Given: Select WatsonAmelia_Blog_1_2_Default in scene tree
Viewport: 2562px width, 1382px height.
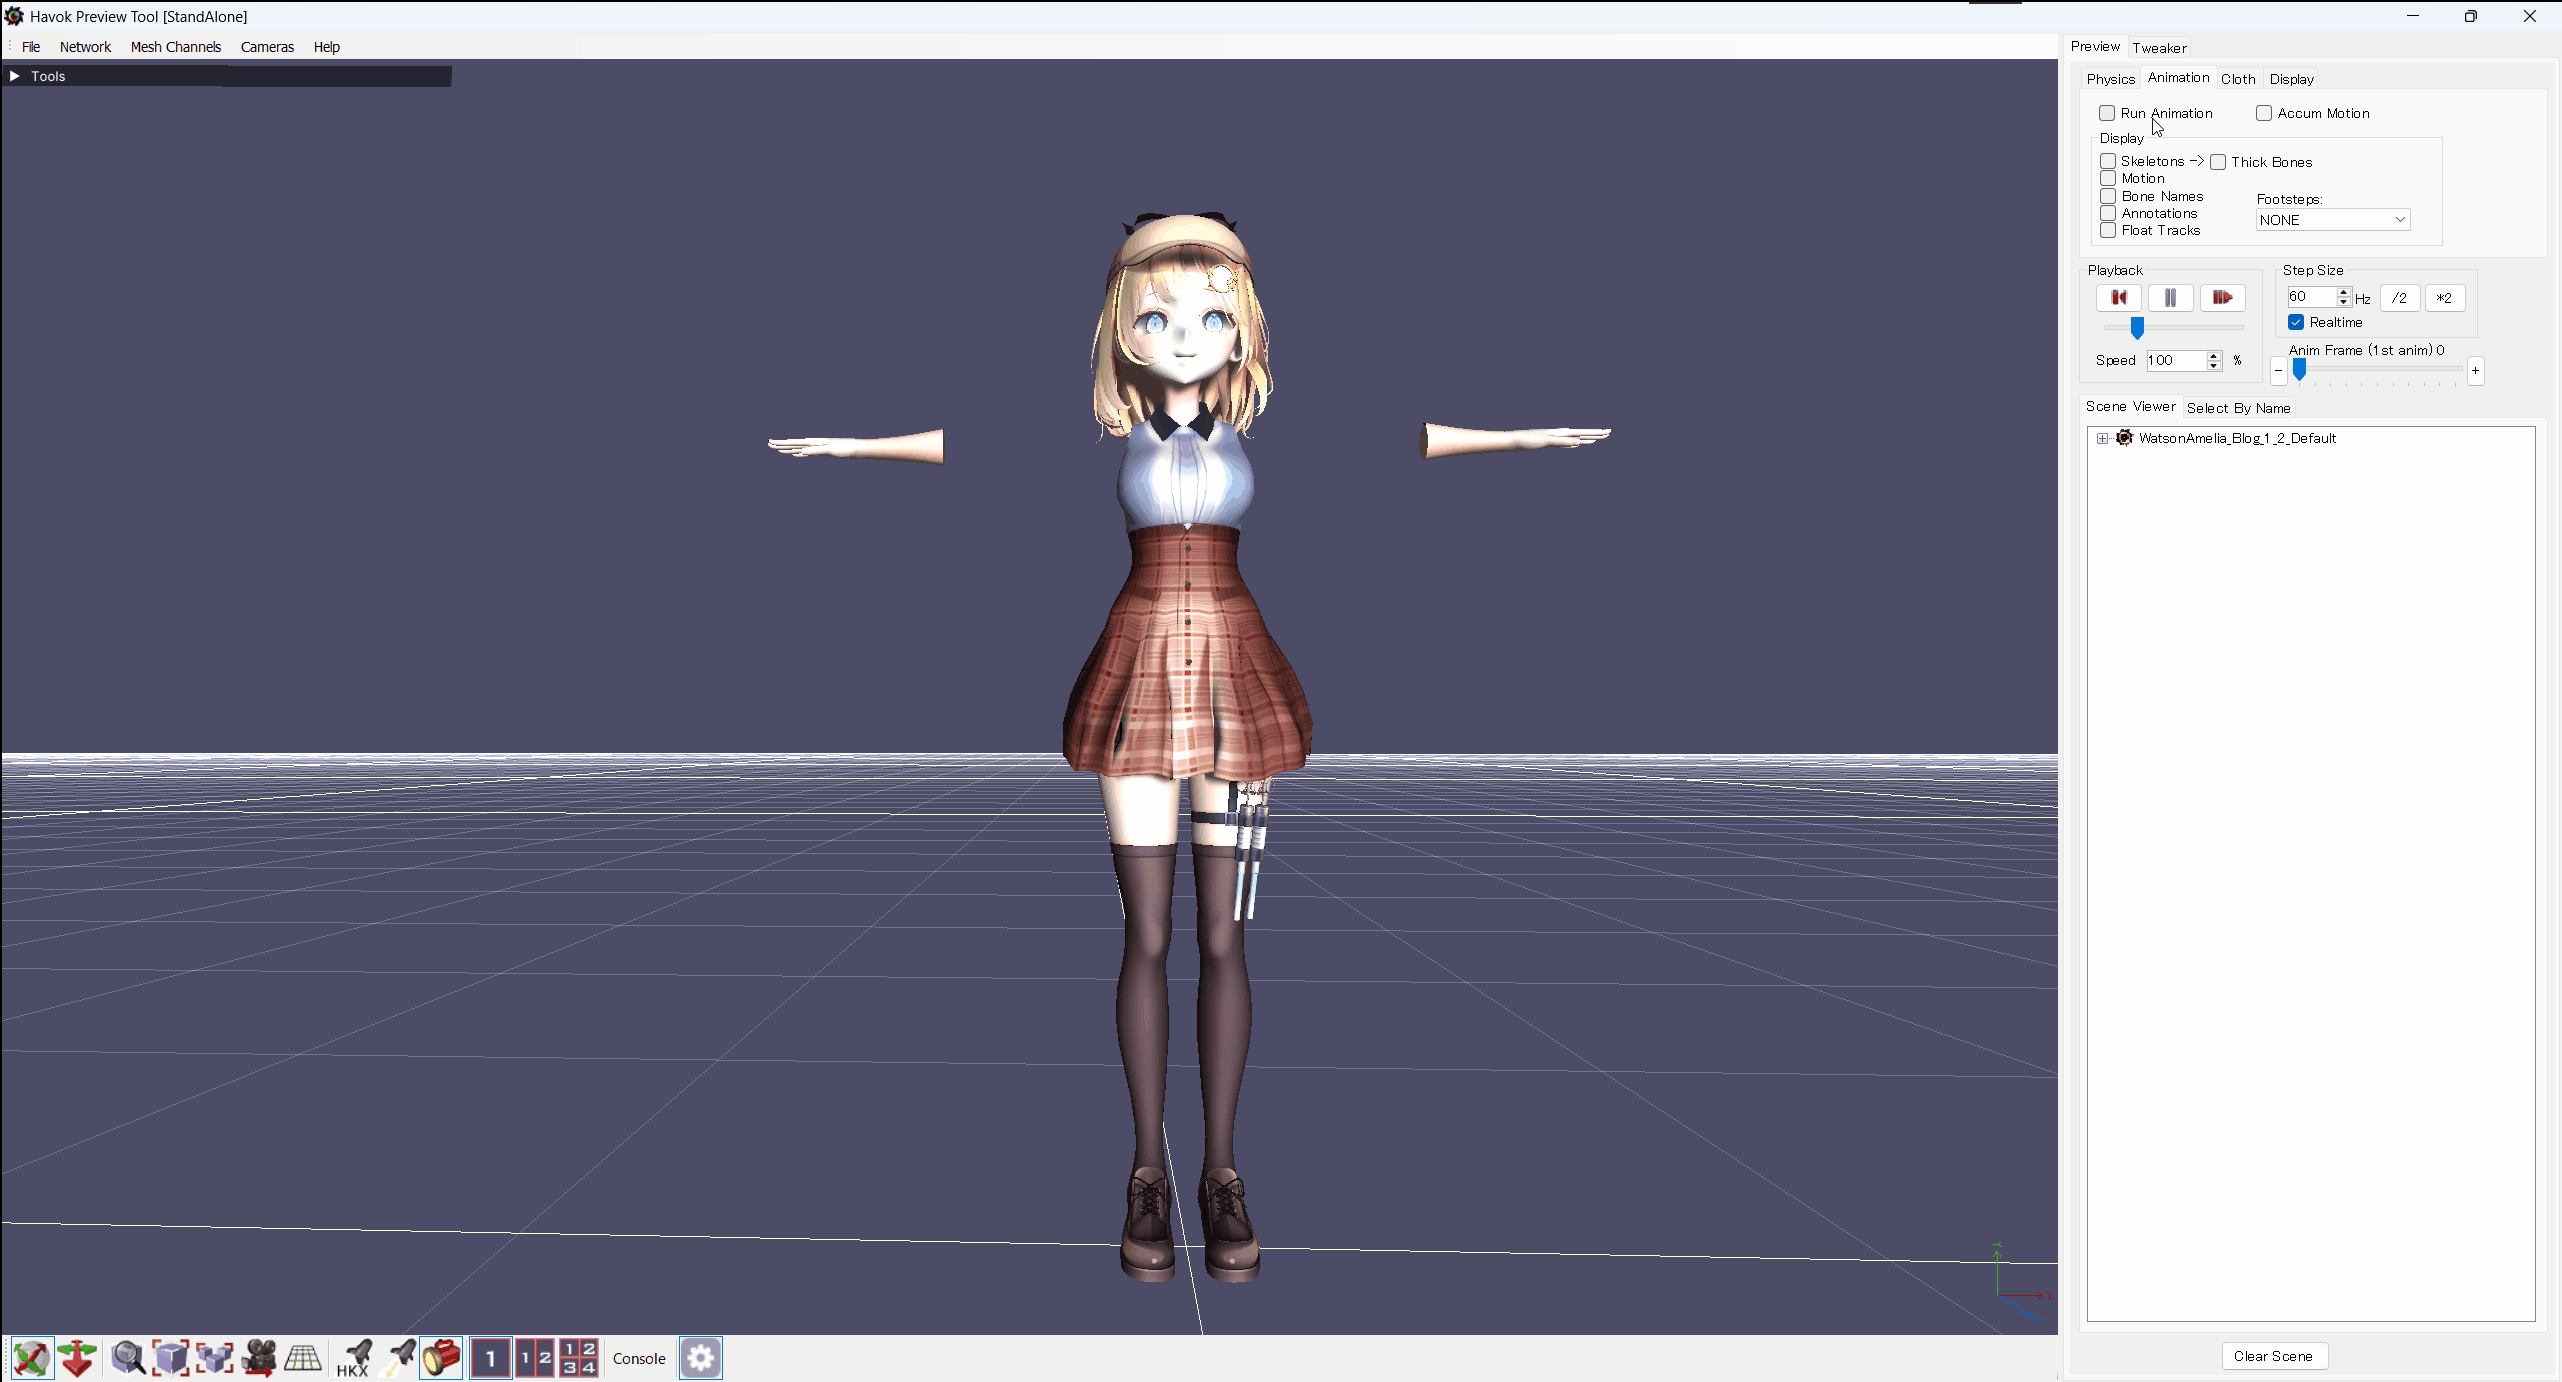Looking at the screenshot, I should (x=2237, y=438).
